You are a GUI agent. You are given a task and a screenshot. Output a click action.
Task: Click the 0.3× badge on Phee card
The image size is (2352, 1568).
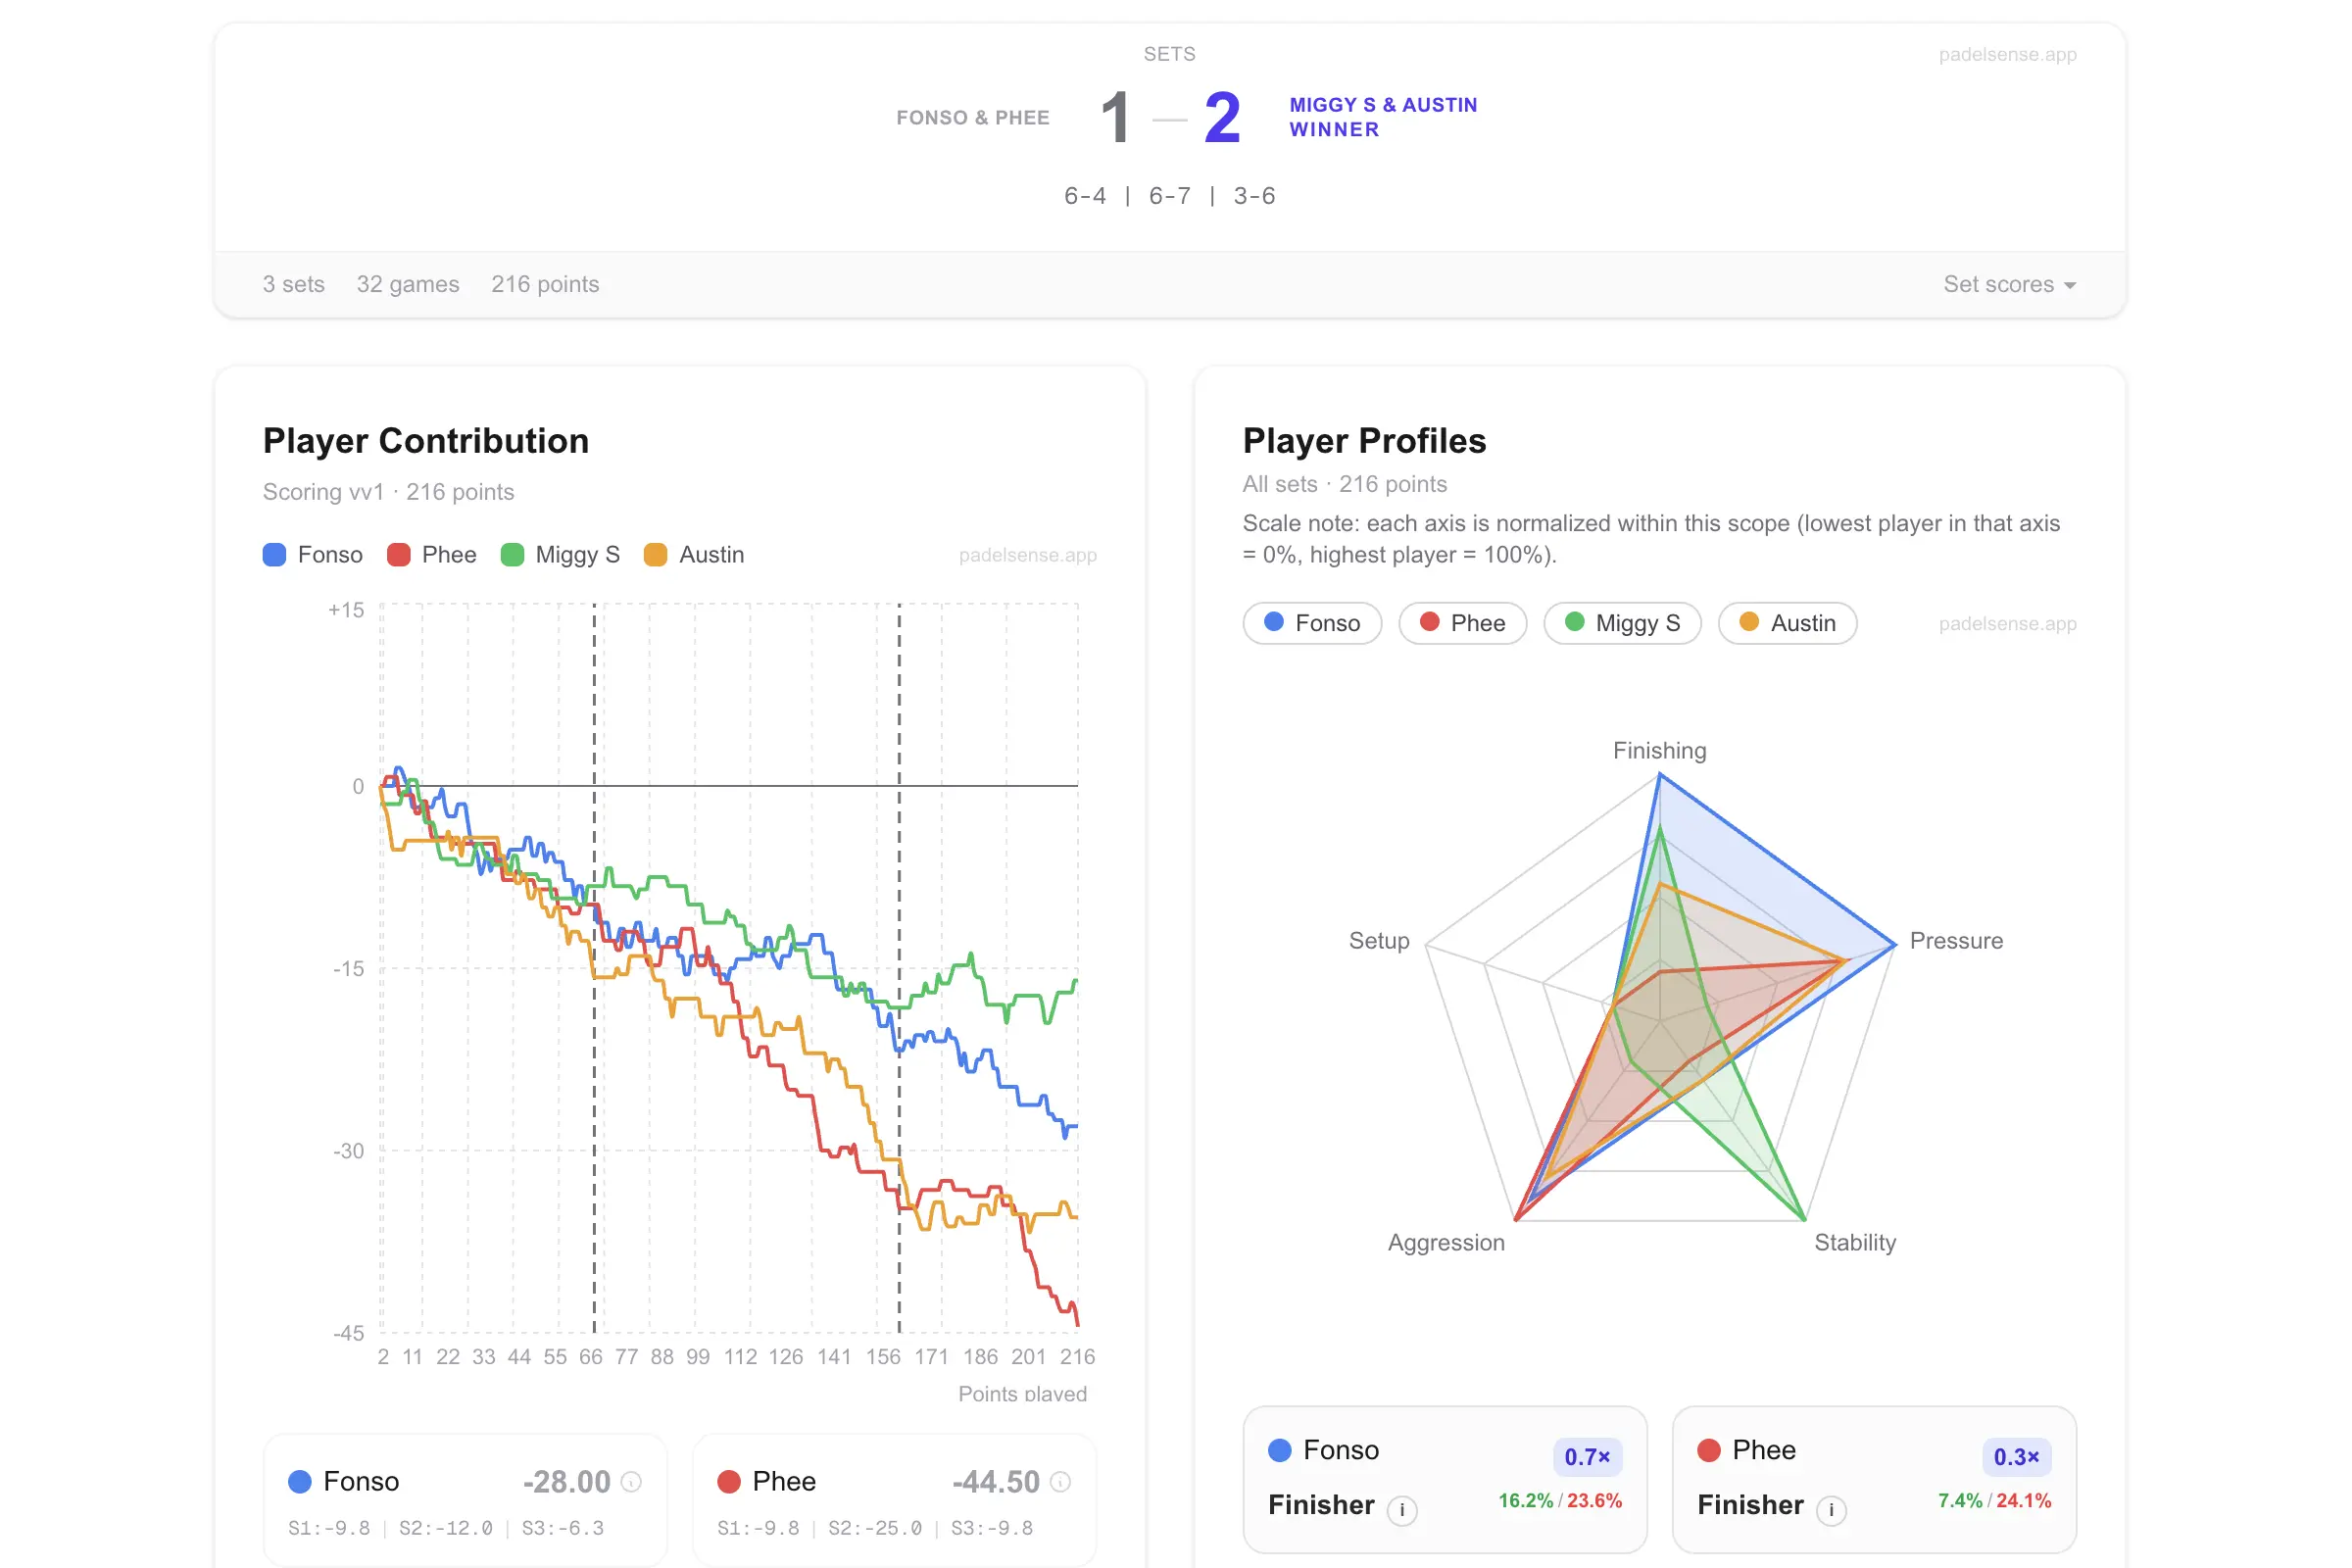(x=2016, y=1457)
